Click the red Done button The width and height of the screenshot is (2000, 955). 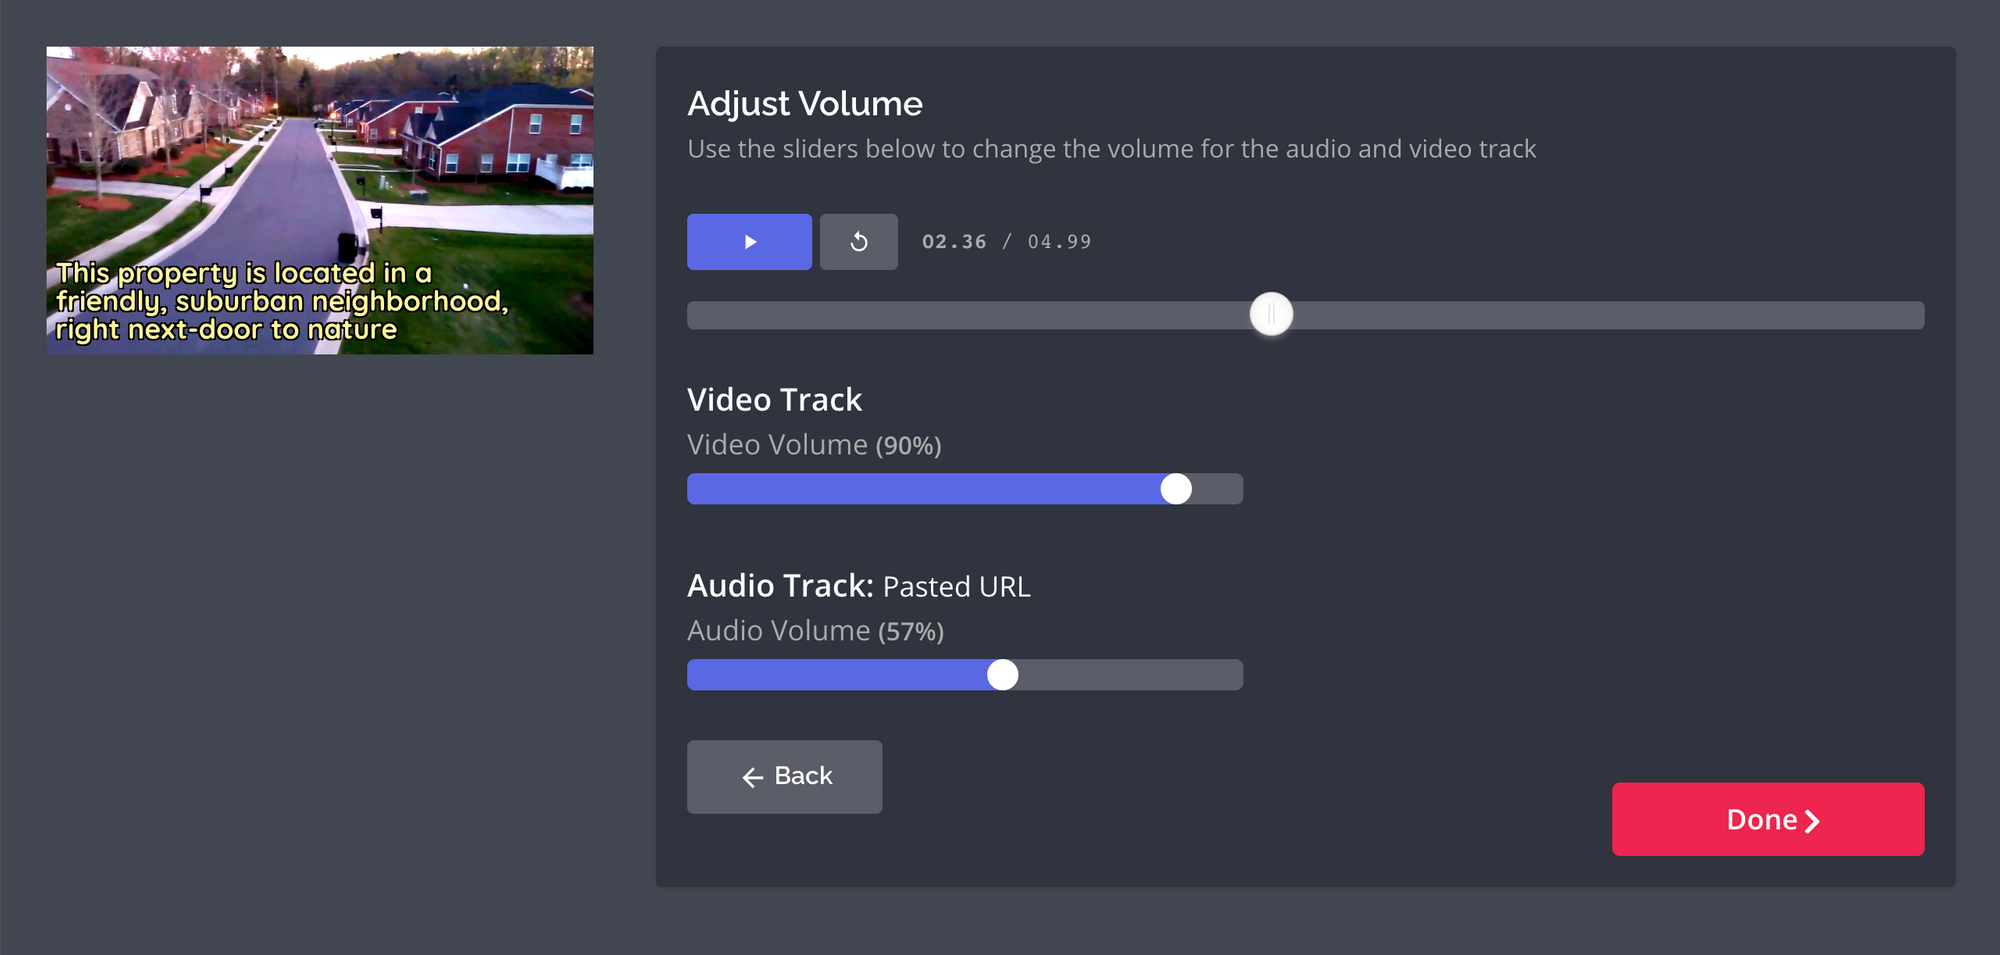click(1767, 819)
